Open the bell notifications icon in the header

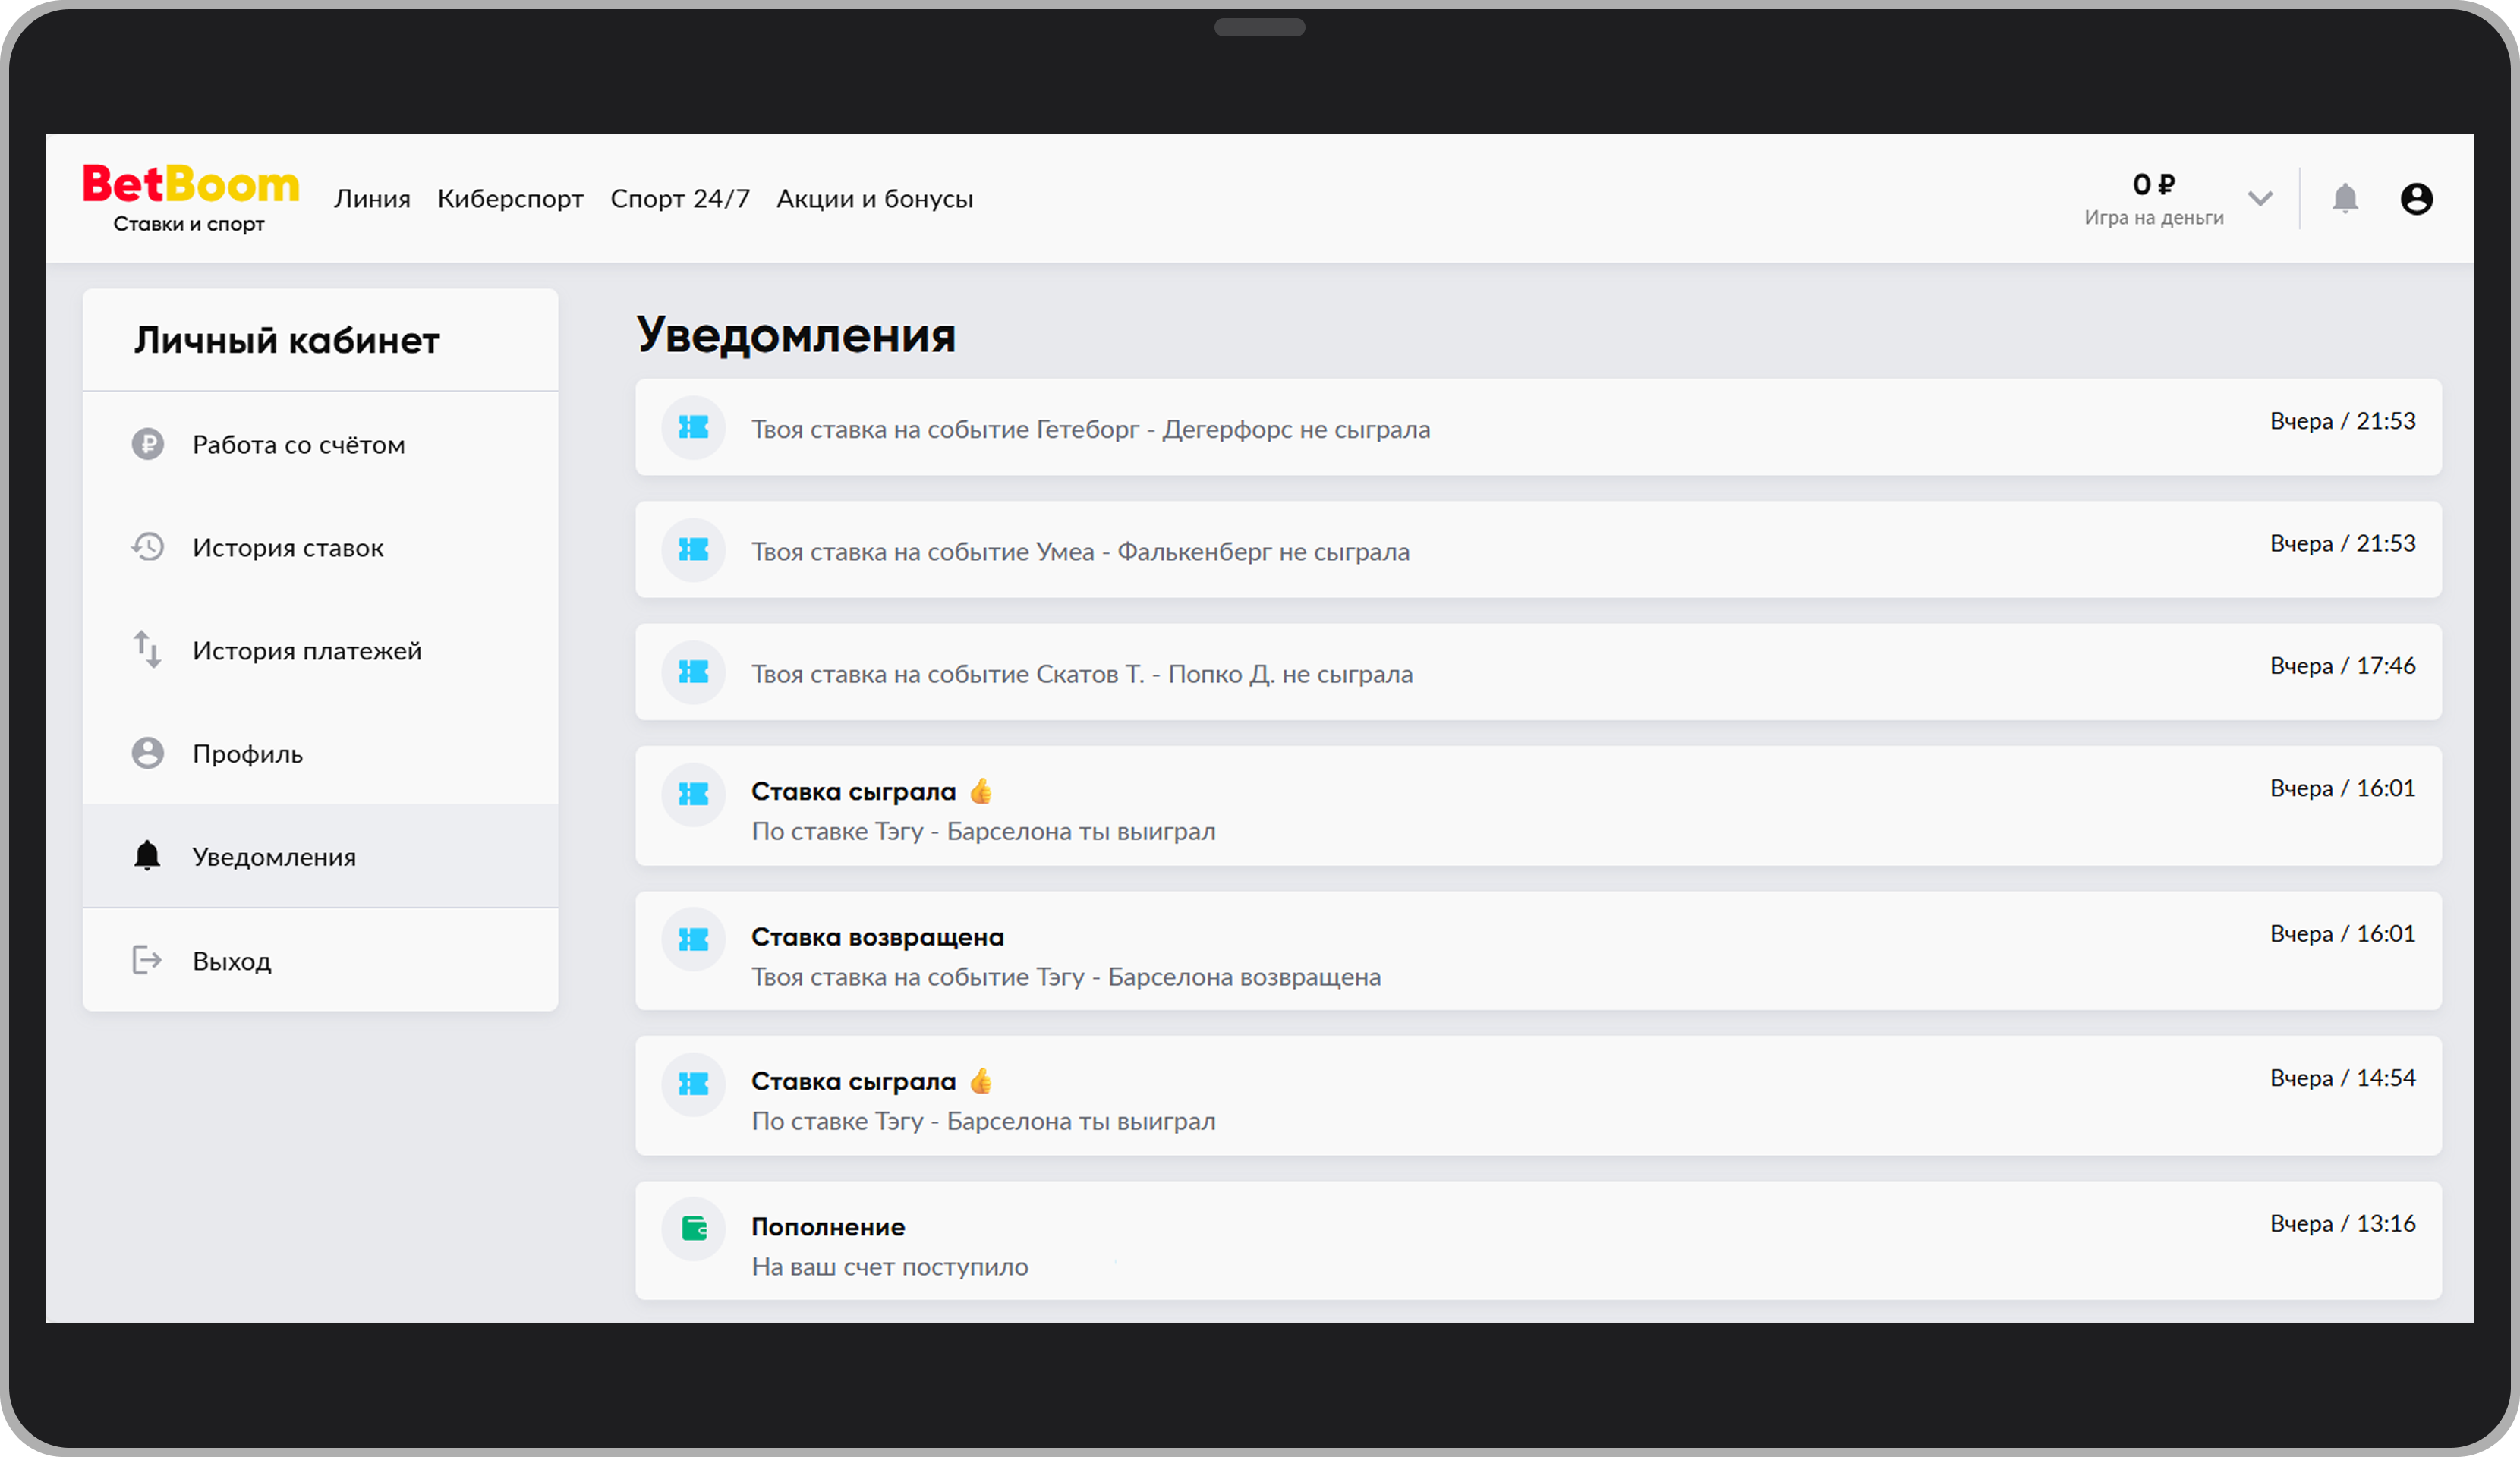point(2346,198)
